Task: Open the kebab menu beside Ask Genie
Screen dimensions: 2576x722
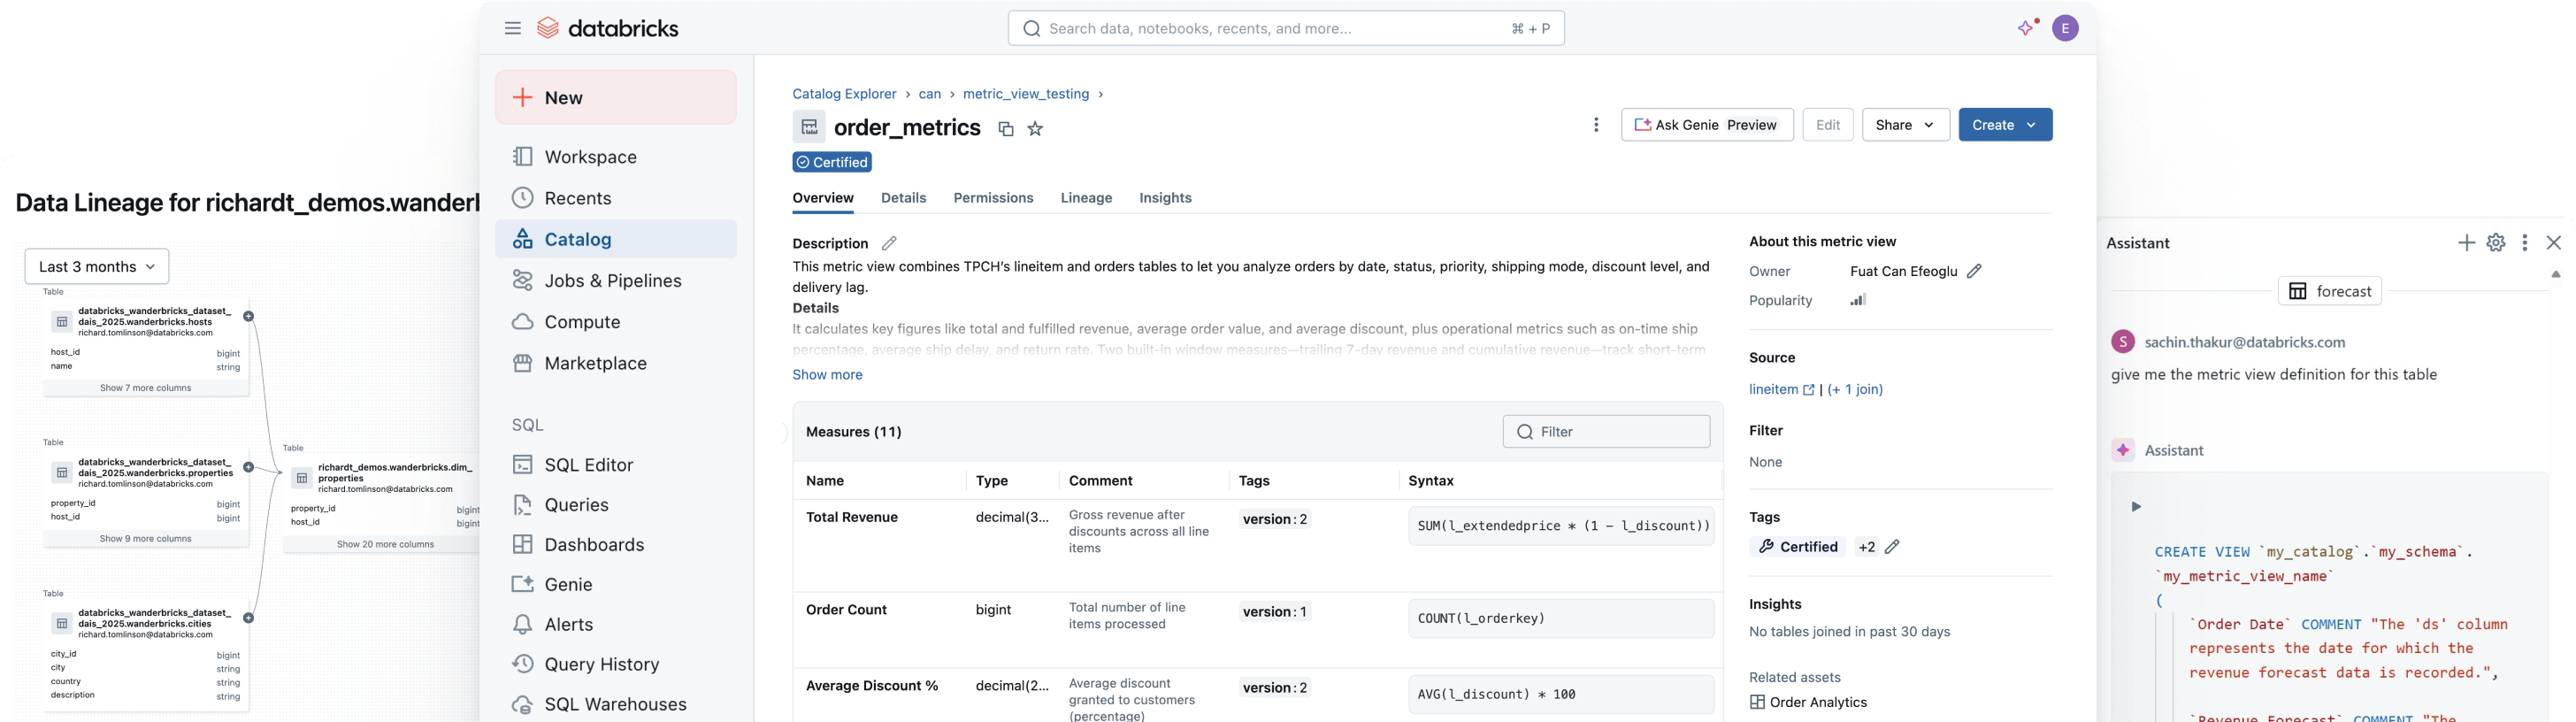Action: tap(1595, 125)
